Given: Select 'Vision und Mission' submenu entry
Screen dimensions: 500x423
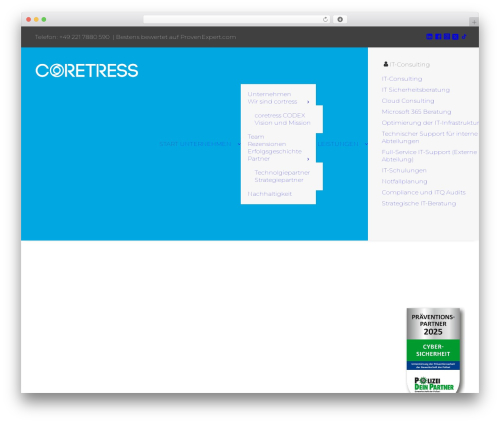Looking at the screenshot, I should coord(283,123).
